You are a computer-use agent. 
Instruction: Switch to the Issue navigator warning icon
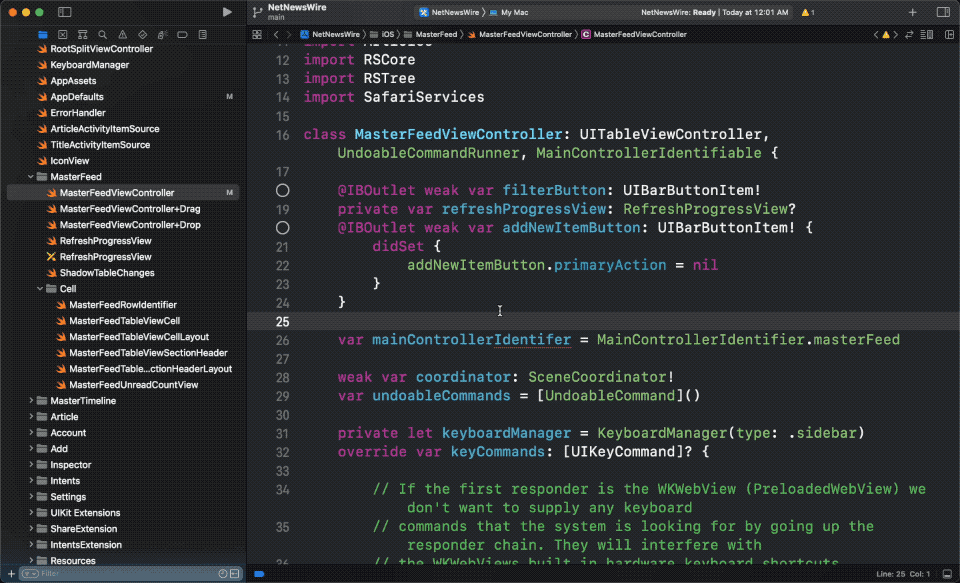click(123, 34)
